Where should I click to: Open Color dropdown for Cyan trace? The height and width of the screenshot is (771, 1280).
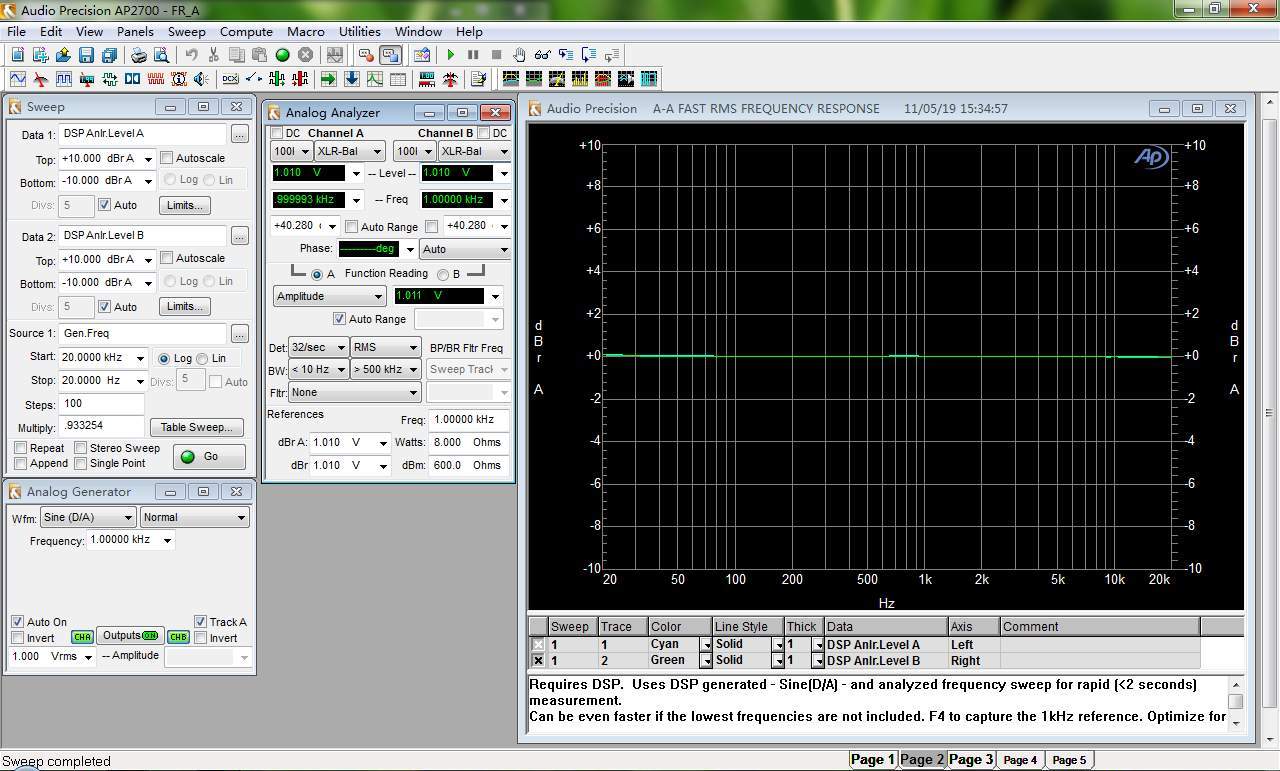(706, 645)
